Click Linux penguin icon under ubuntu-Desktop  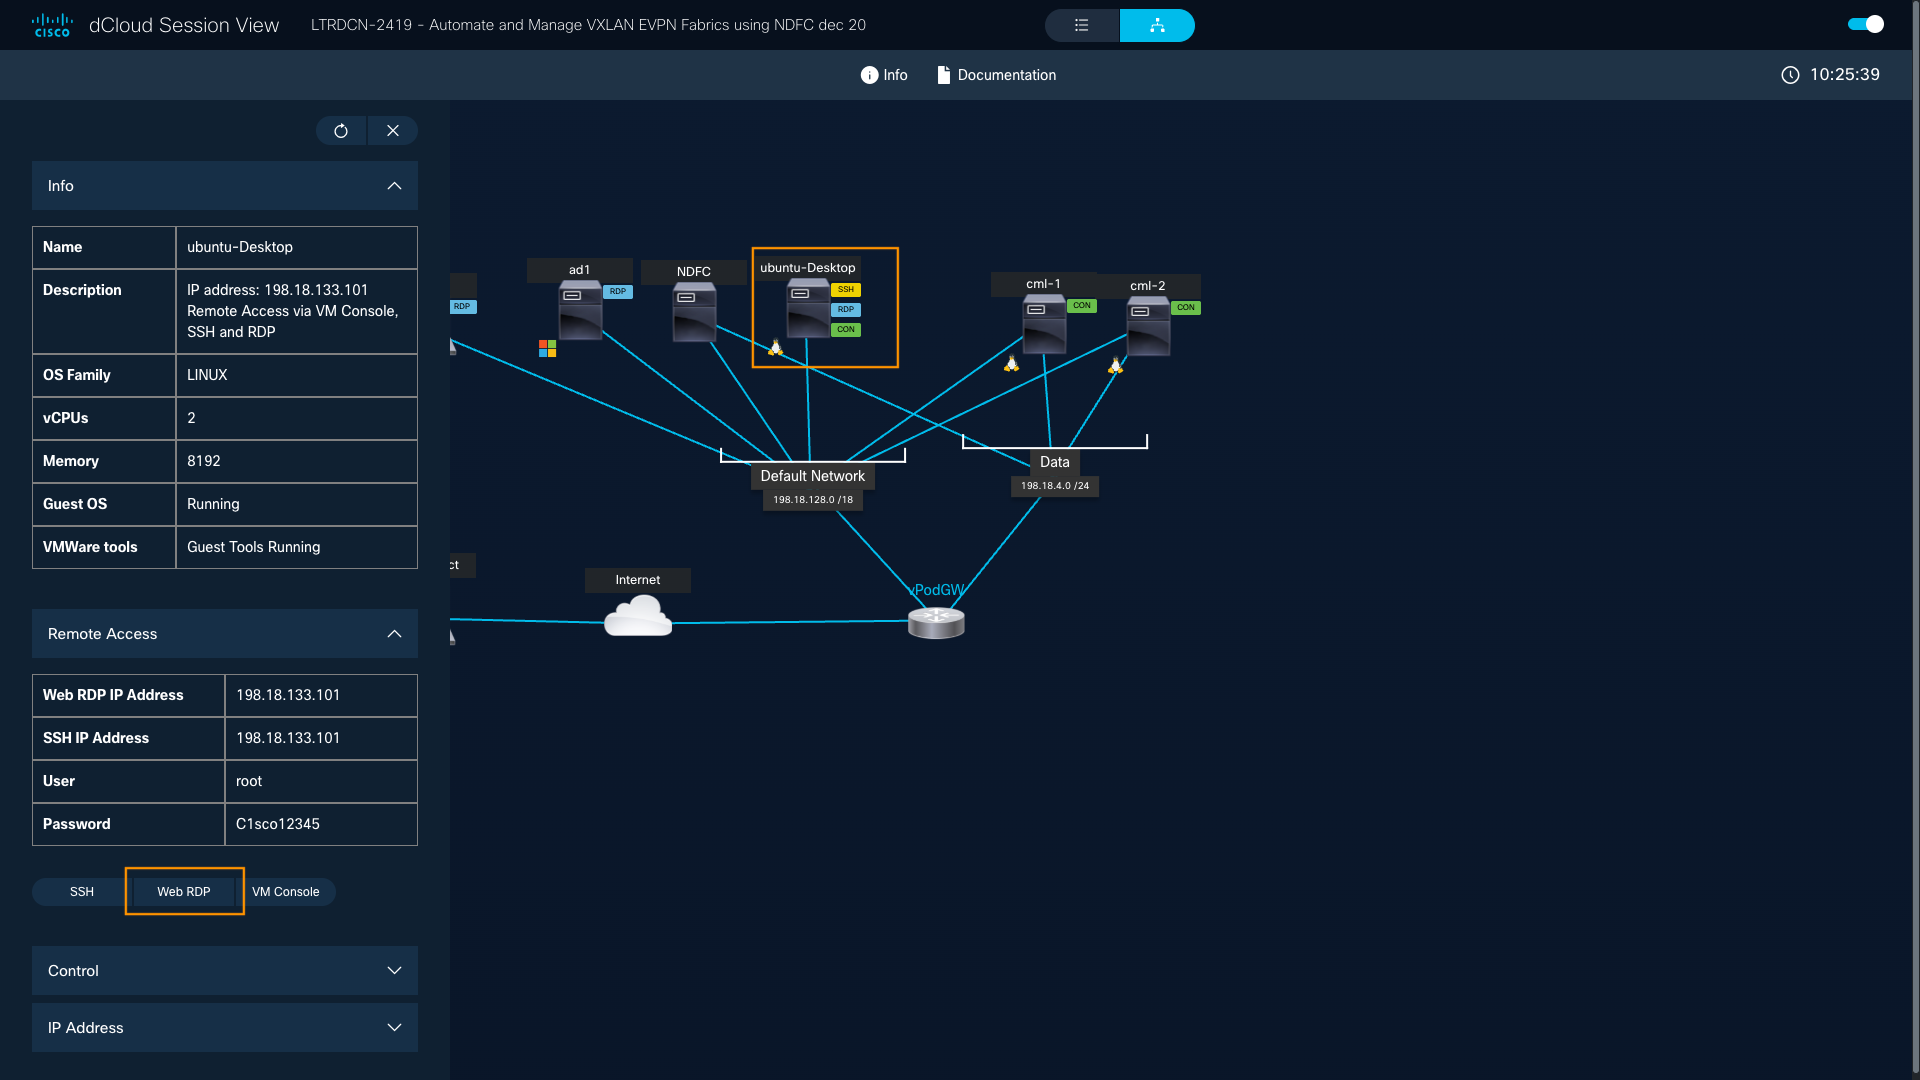(775, 348)
